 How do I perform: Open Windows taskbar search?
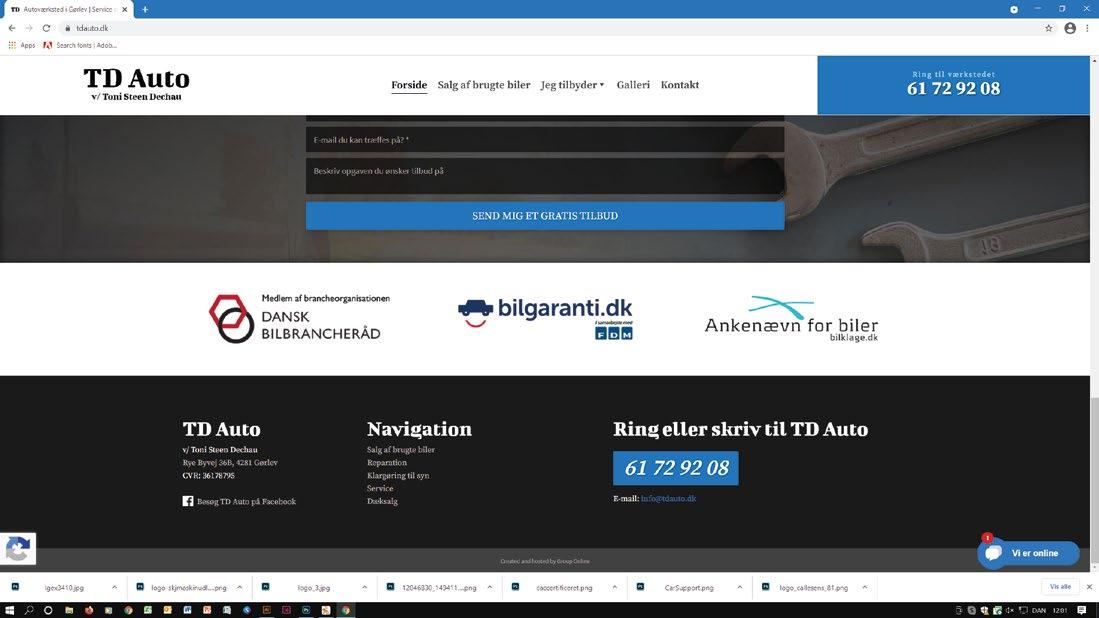[x=29, y=610]
